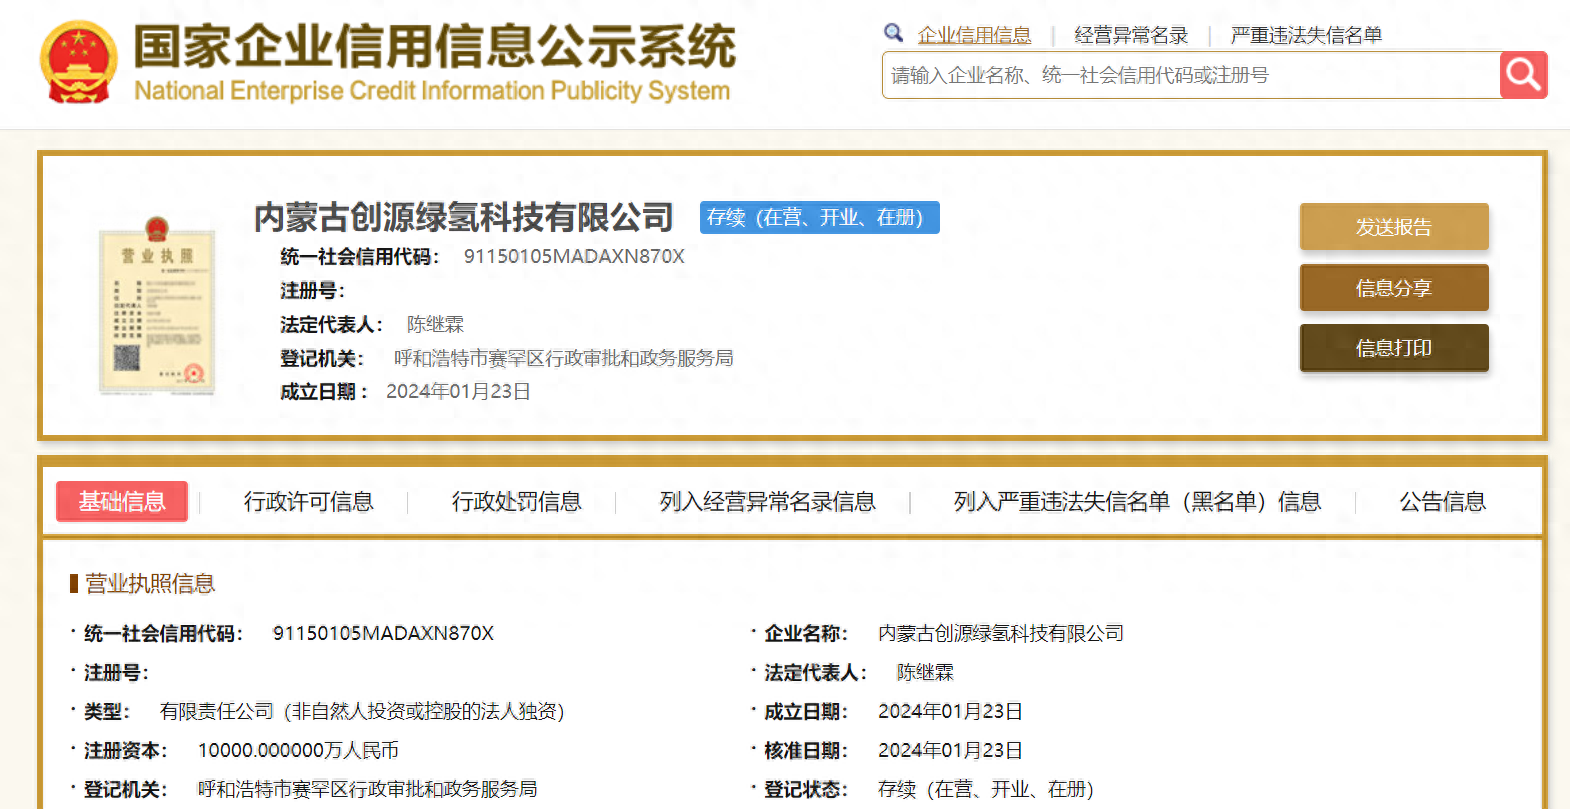
Task: Click the 信息打印 button
Action: point(1394,348)
